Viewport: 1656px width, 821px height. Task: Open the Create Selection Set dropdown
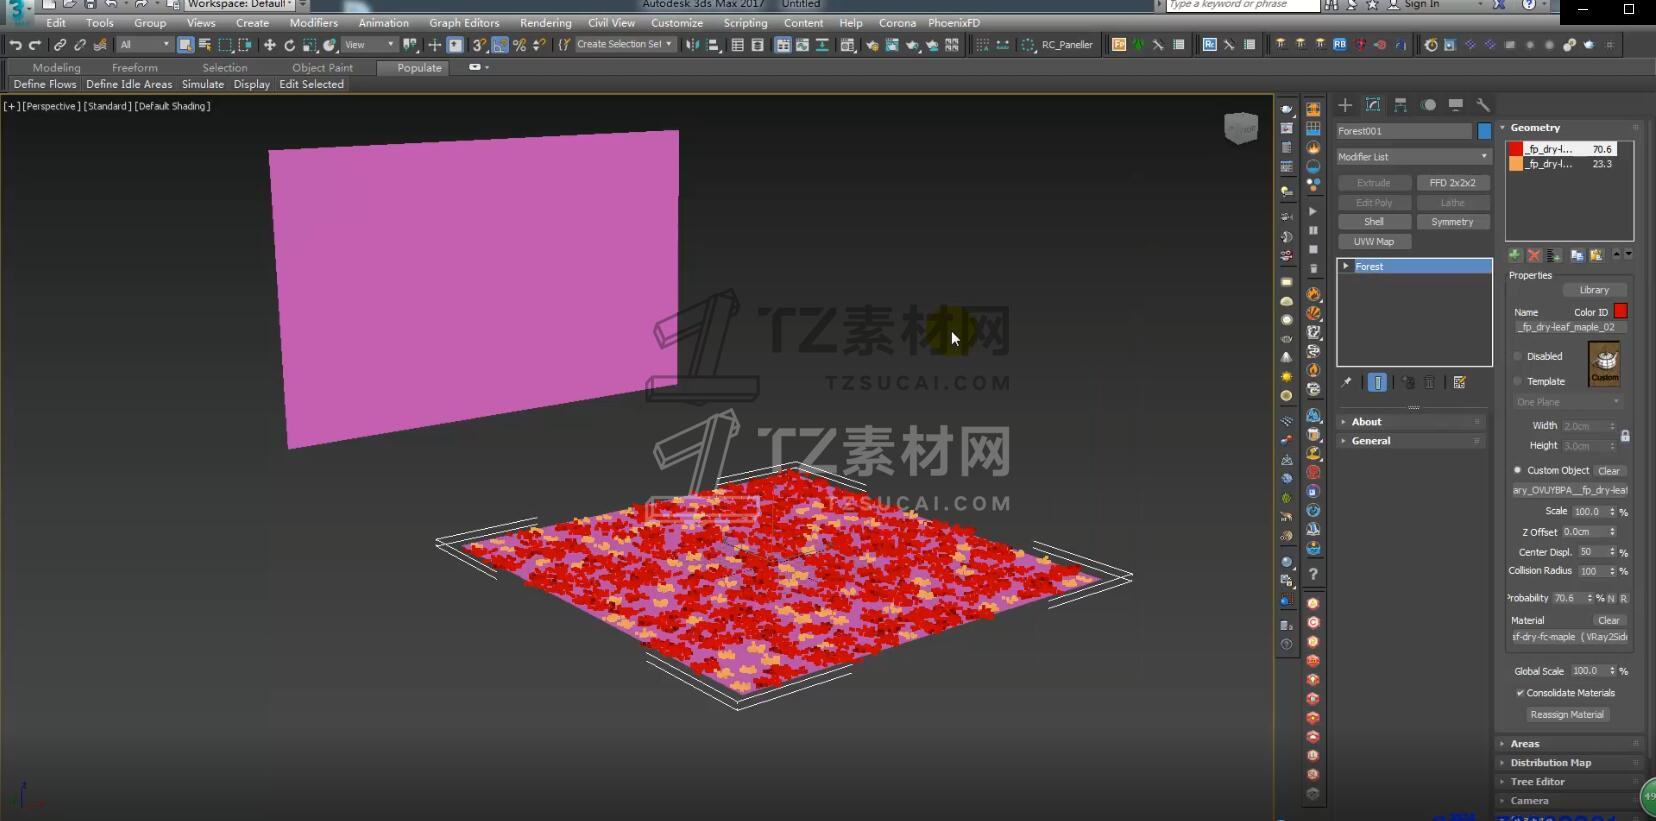(x=624, y=45)
